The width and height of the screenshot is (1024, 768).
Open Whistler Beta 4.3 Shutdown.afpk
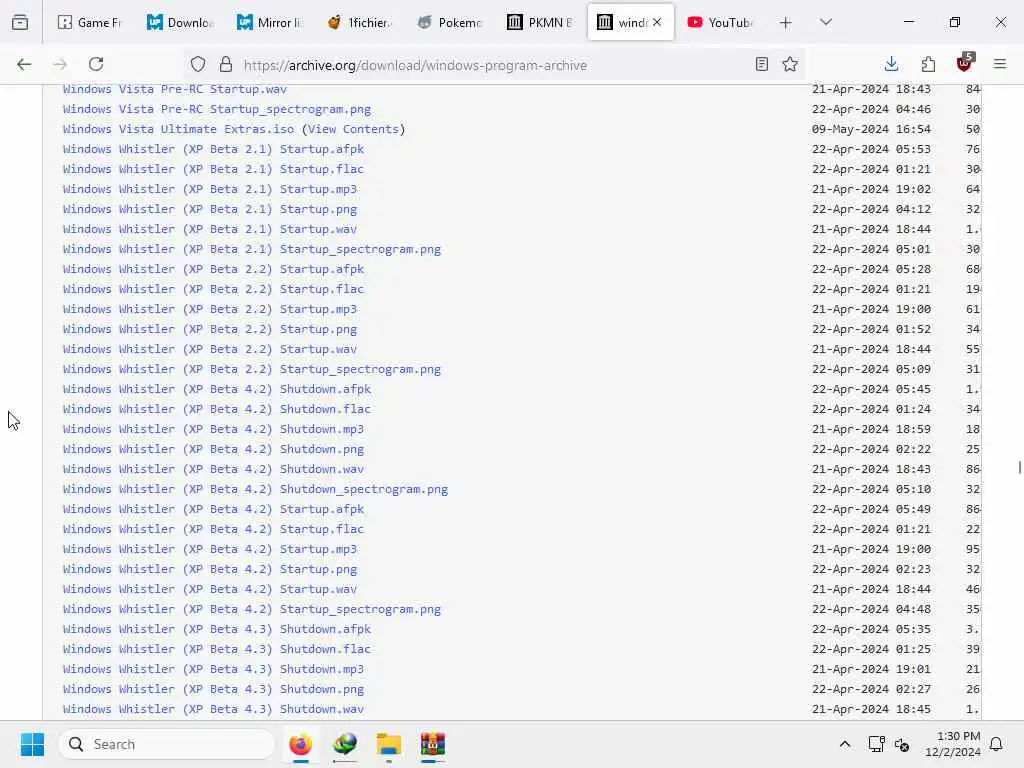(x=217, y=629)
